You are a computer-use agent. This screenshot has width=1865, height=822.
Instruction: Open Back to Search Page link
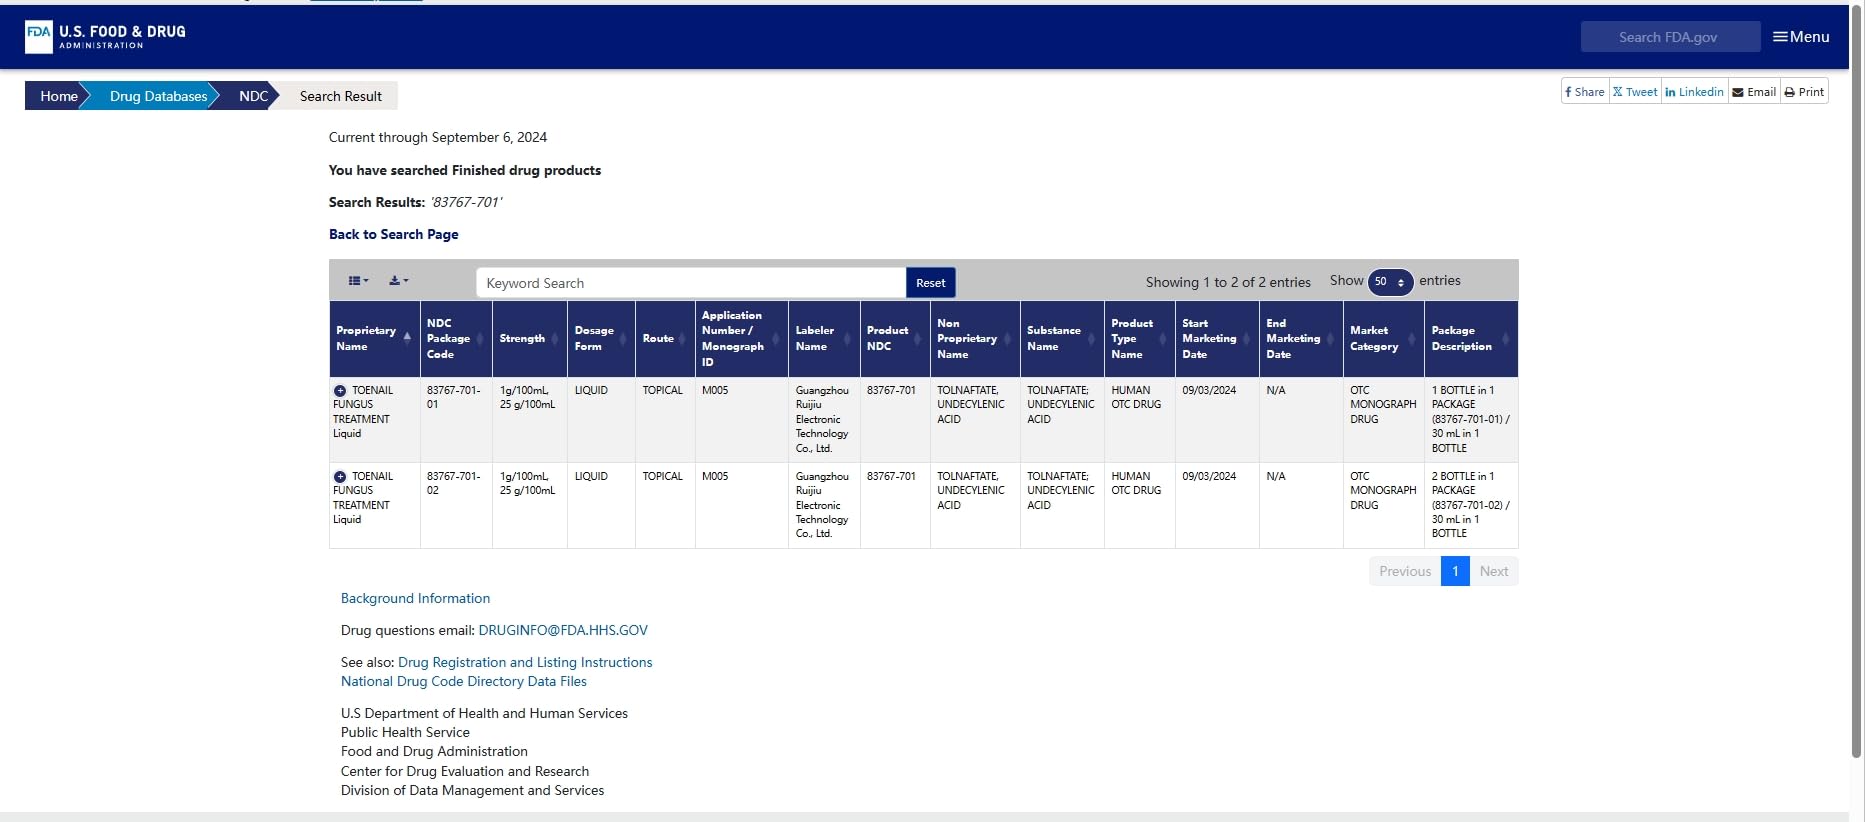tap(394, 234)
